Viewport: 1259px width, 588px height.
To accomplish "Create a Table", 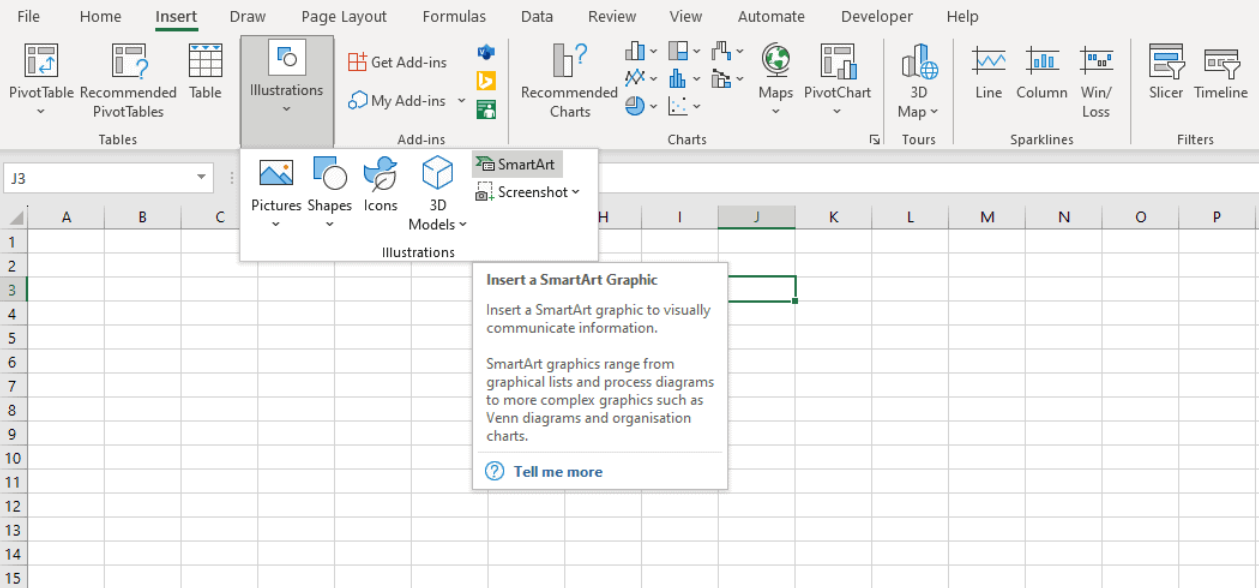I will click(x=205, y=80).
